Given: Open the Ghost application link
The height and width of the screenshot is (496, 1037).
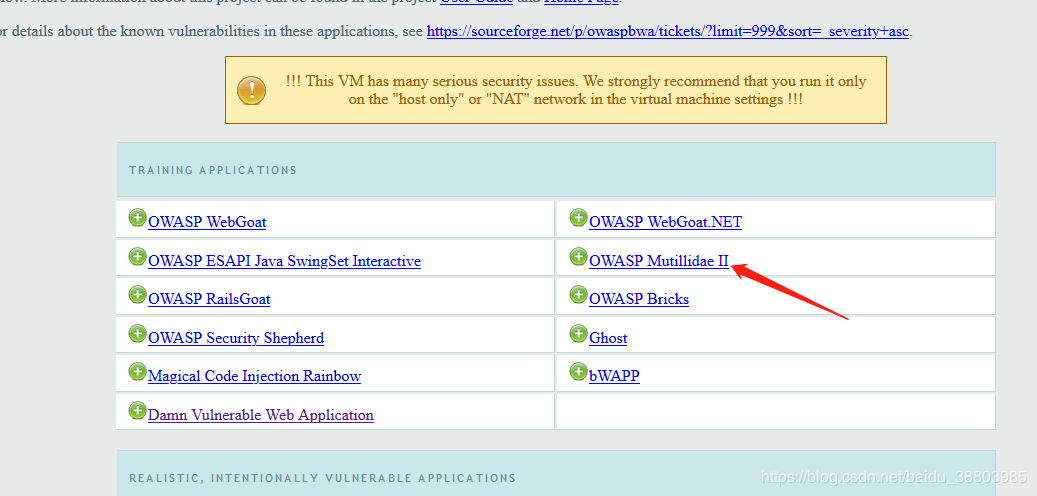Looking at the screenshot, I should [608, 339].
